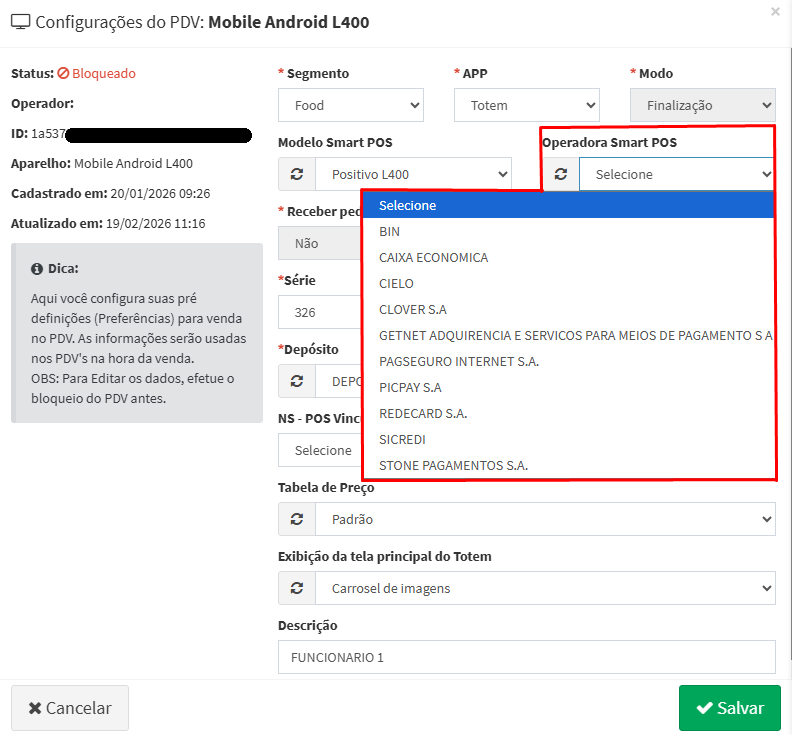Select STONE PAGAMENTOS S.A. option
The image size is (792, 735).
tap(453, 465)
